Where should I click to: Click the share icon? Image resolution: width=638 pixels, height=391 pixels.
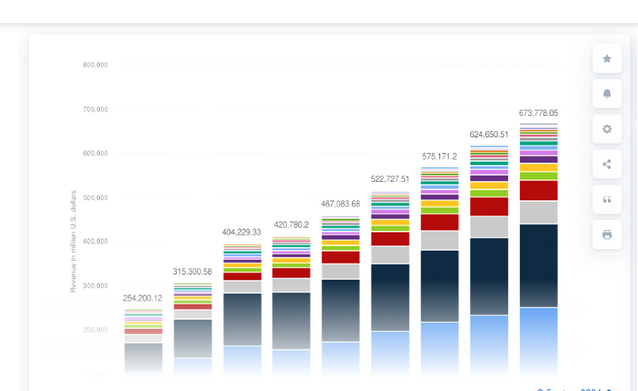tap(607, 164)
